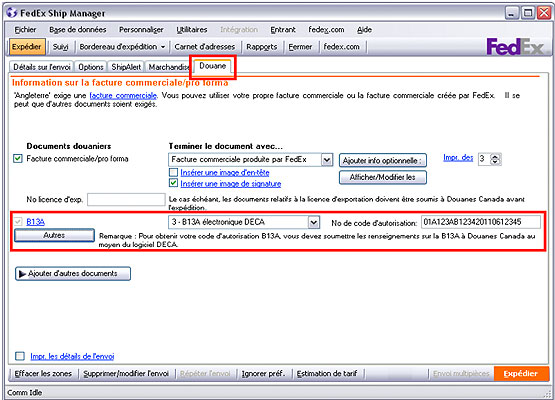Switch to the Marchandise tab
This screenshot has width=555, height=400.
coord(168,67)
